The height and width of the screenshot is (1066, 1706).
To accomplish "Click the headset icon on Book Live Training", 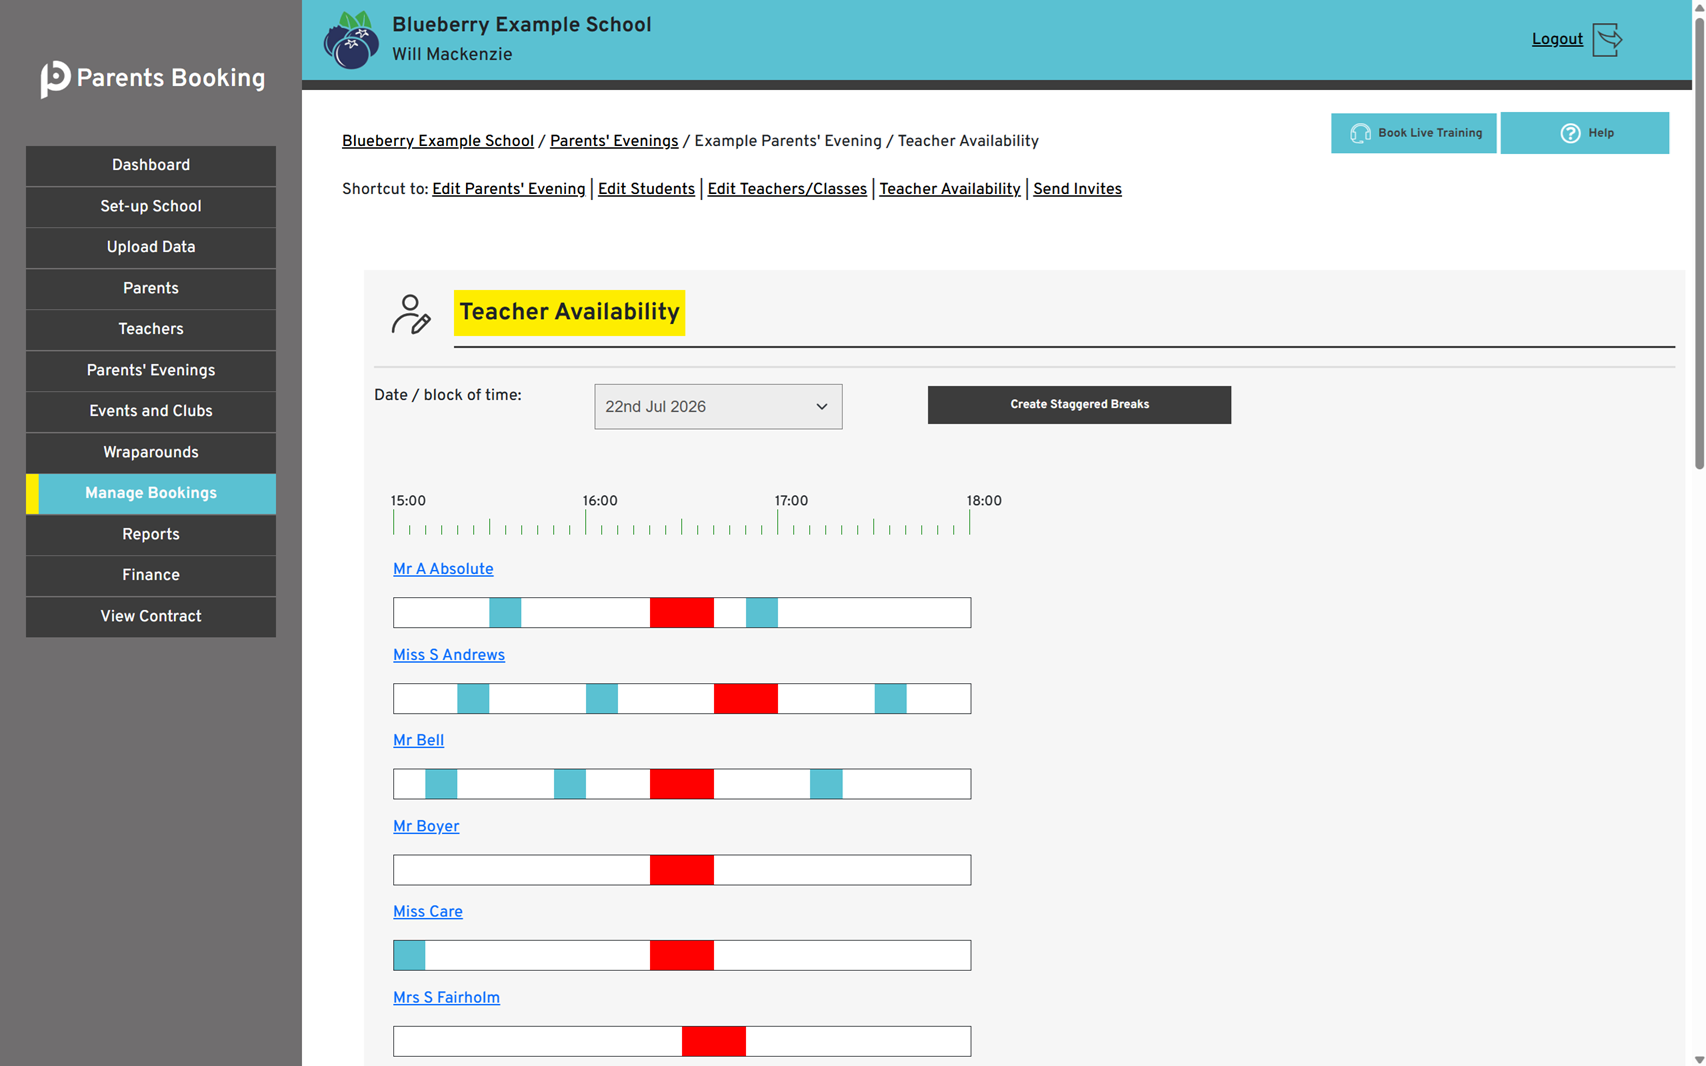I will (1360, 133).
